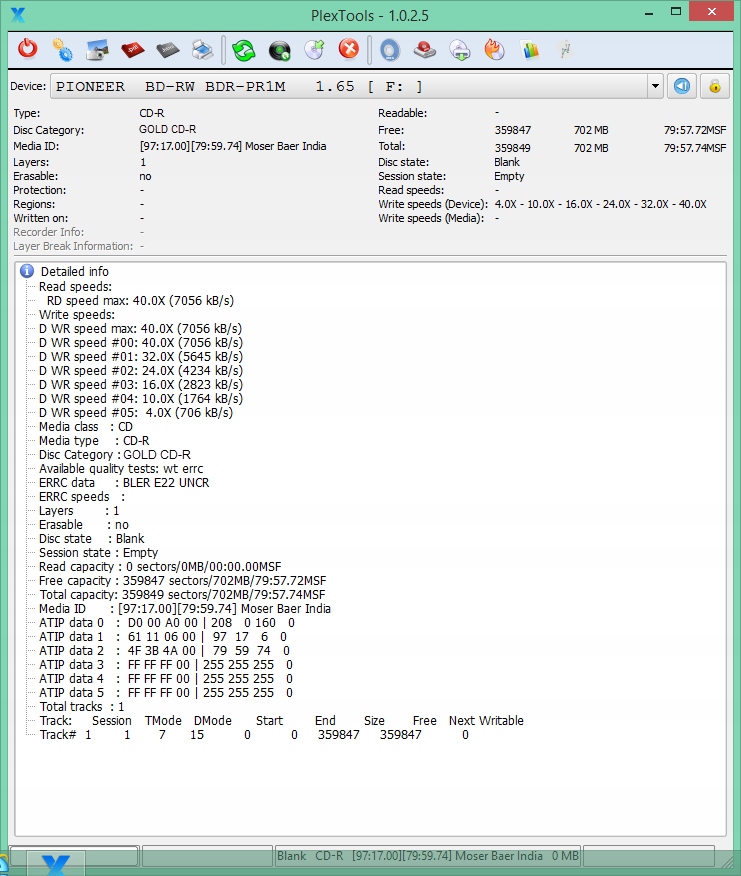The width and height of the screenshot is (741, 876).
Task: Click the blue back arrow button beside device
Action: (681, 86)
